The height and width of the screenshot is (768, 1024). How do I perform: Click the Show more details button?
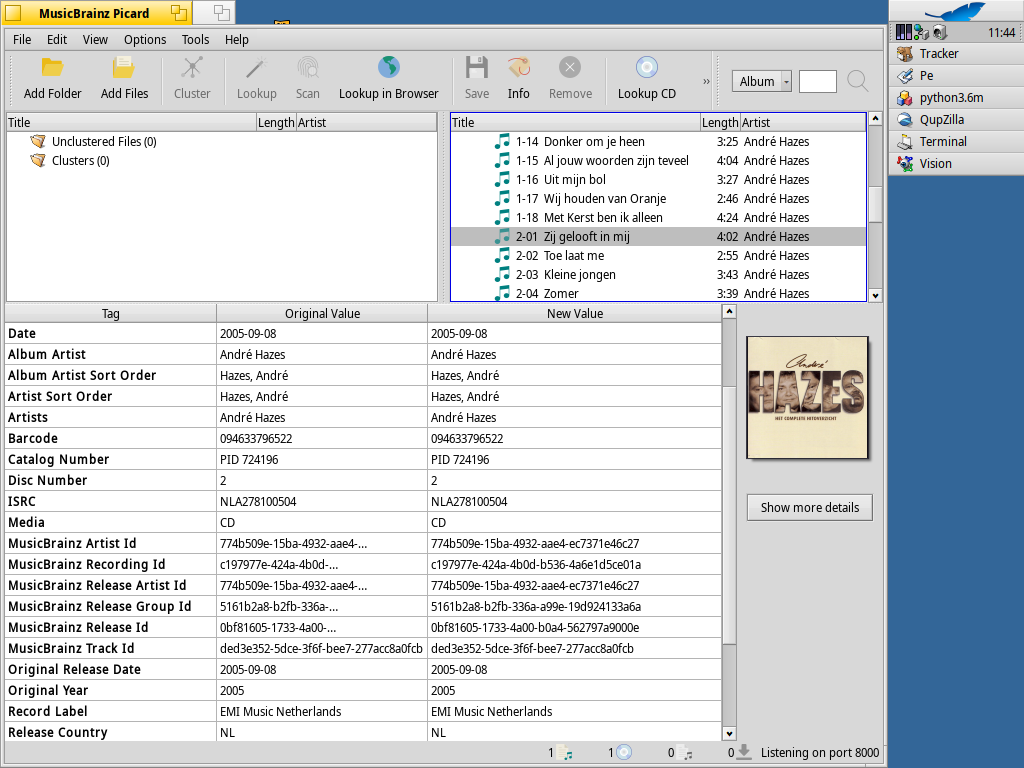810,507
